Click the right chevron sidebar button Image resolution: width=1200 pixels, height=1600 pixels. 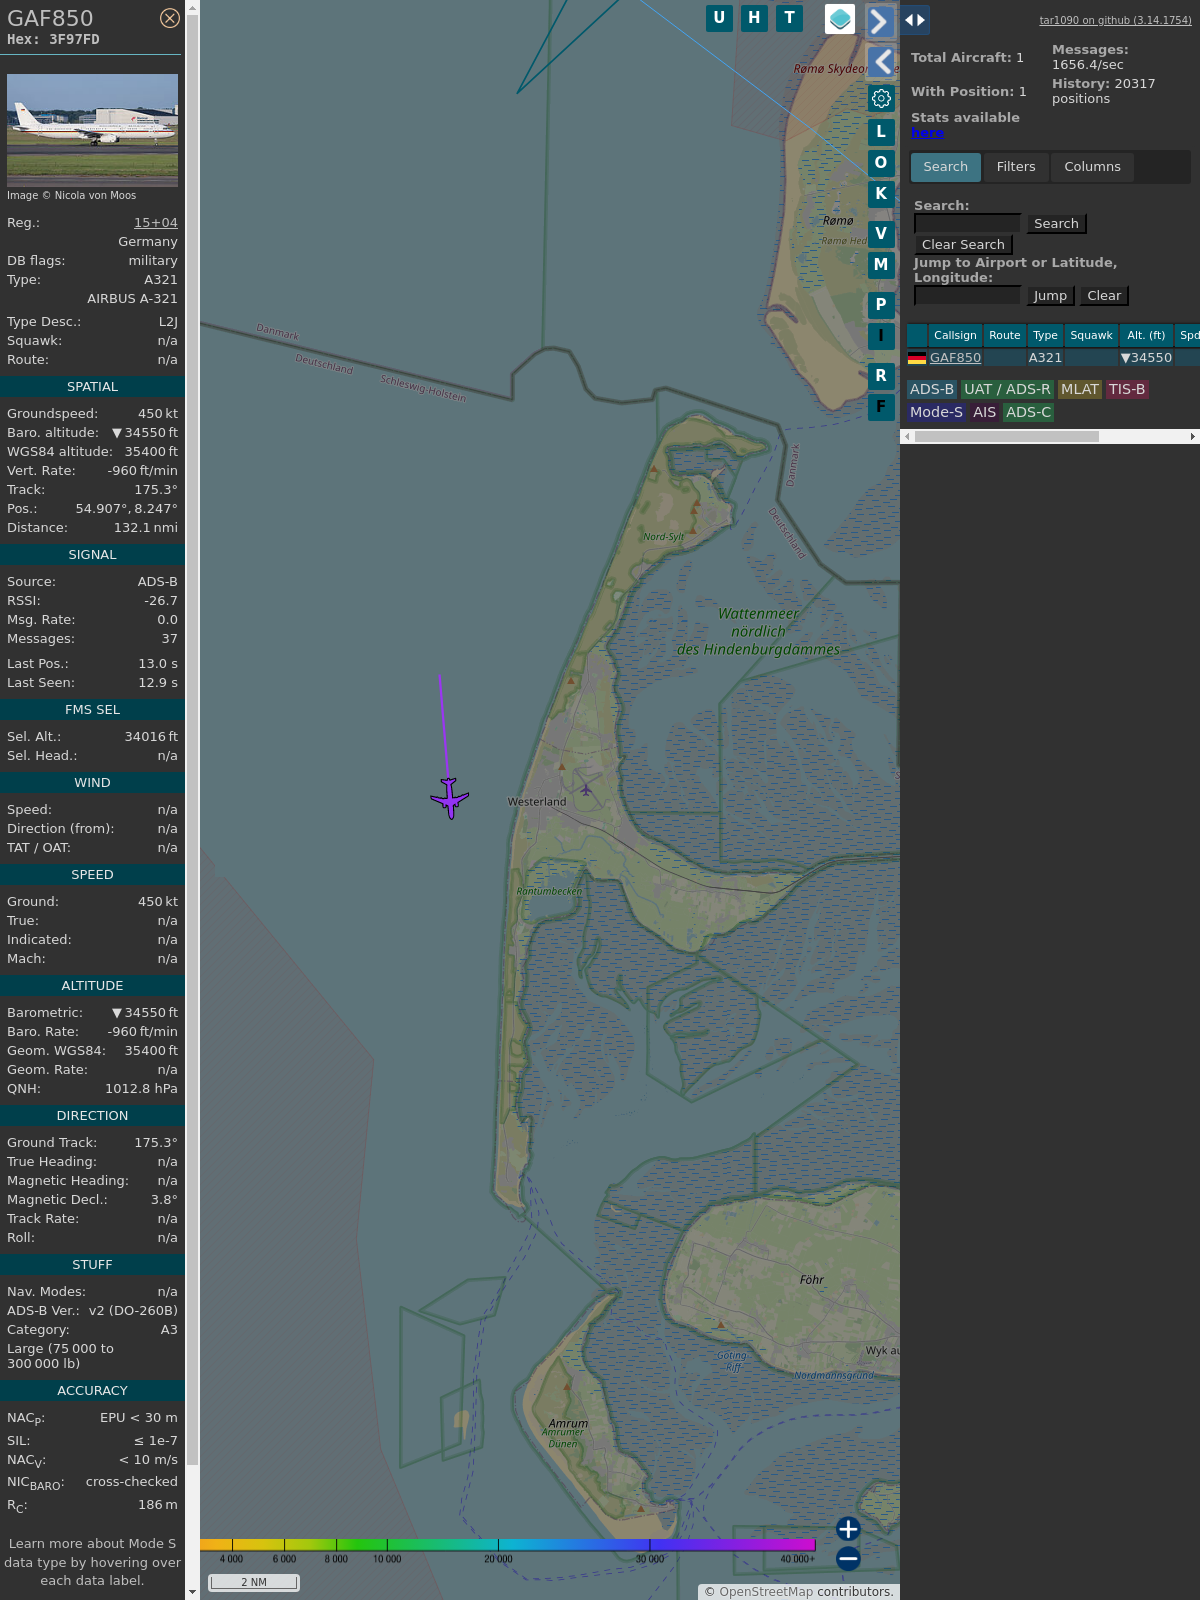tap(880, 21)
